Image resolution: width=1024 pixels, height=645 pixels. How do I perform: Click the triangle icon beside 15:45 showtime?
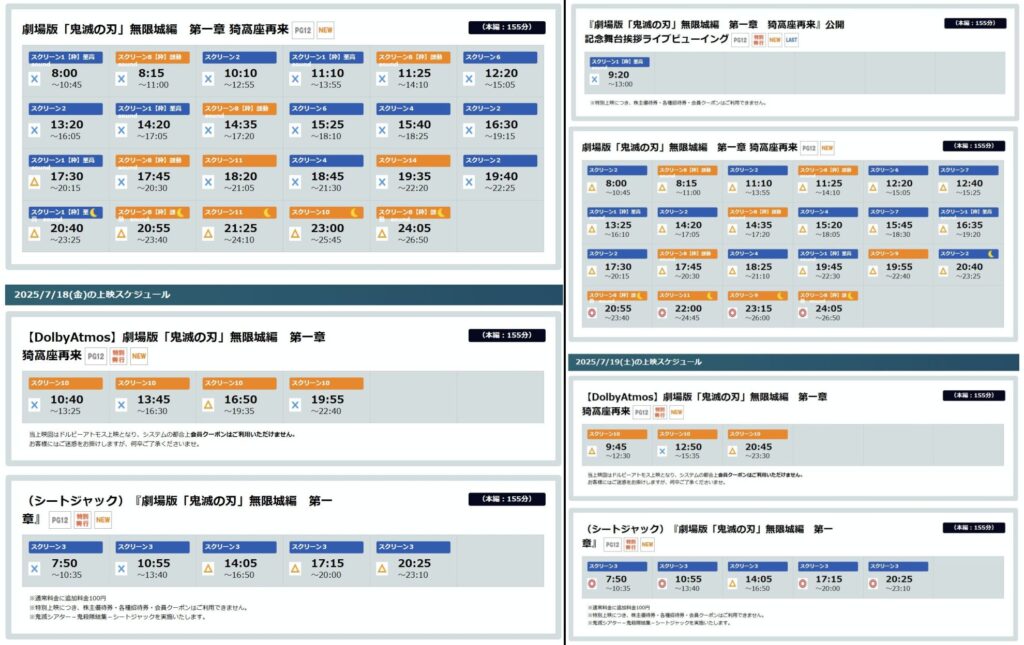[873, 229]
